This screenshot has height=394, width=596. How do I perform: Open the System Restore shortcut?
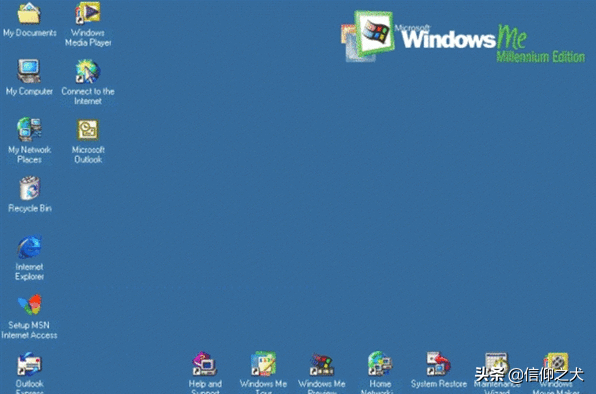pyautogui.click(x=438, y=364)
